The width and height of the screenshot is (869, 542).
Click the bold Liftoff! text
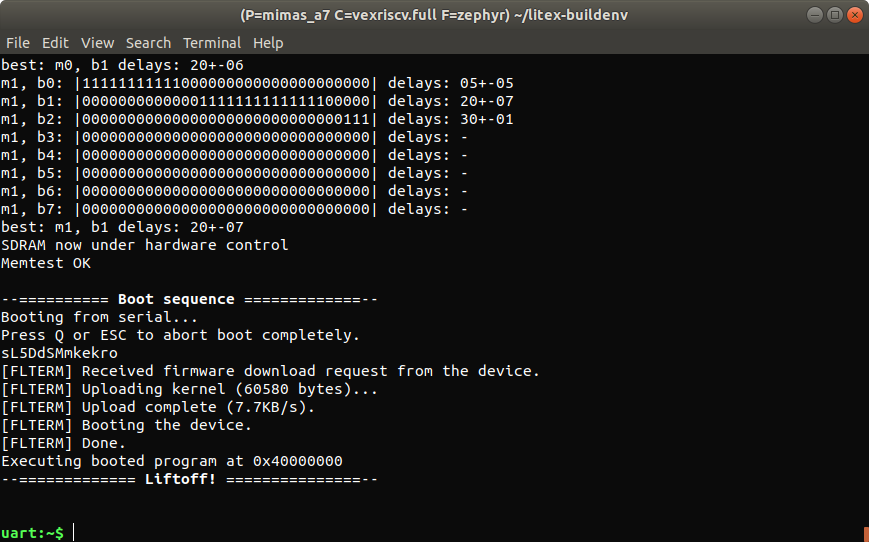(185, 479)
